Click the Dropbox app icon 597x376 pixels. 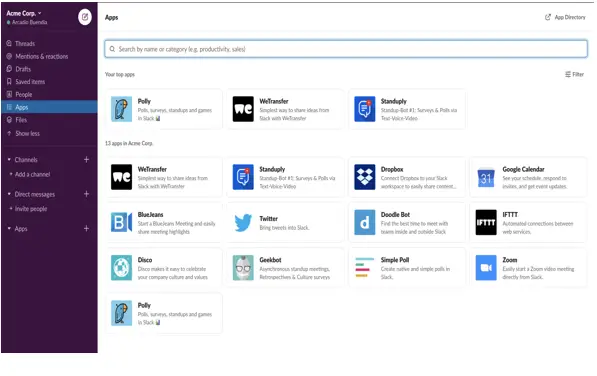(364, 177)
